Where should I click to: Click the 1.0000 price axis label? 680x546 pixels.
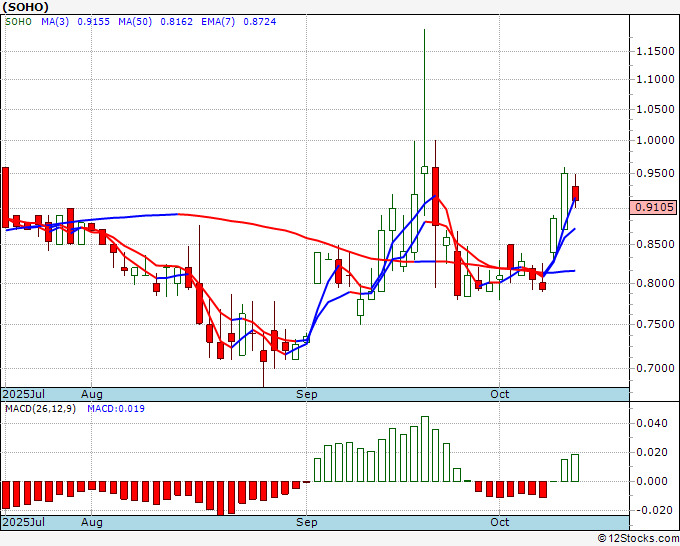point(655,140)
